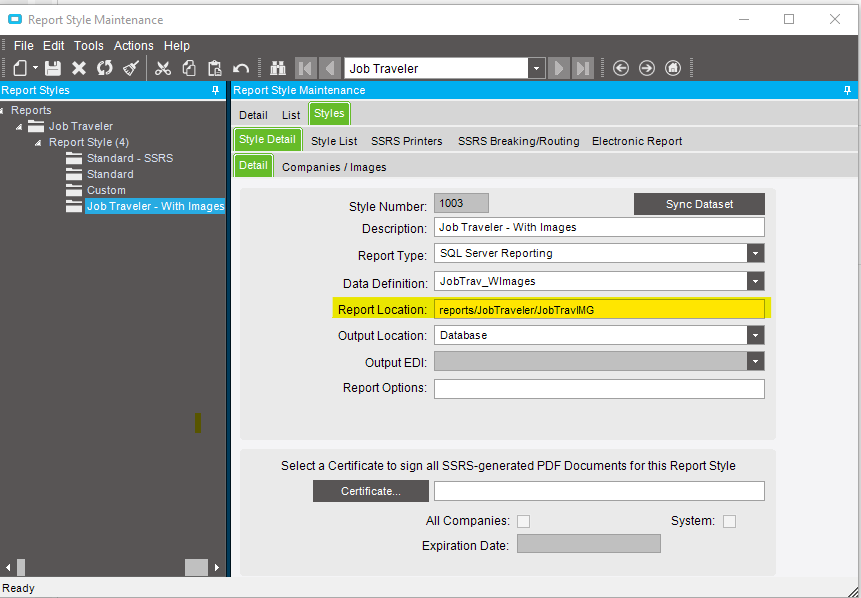Click the Report Location input field

[599, 310]
